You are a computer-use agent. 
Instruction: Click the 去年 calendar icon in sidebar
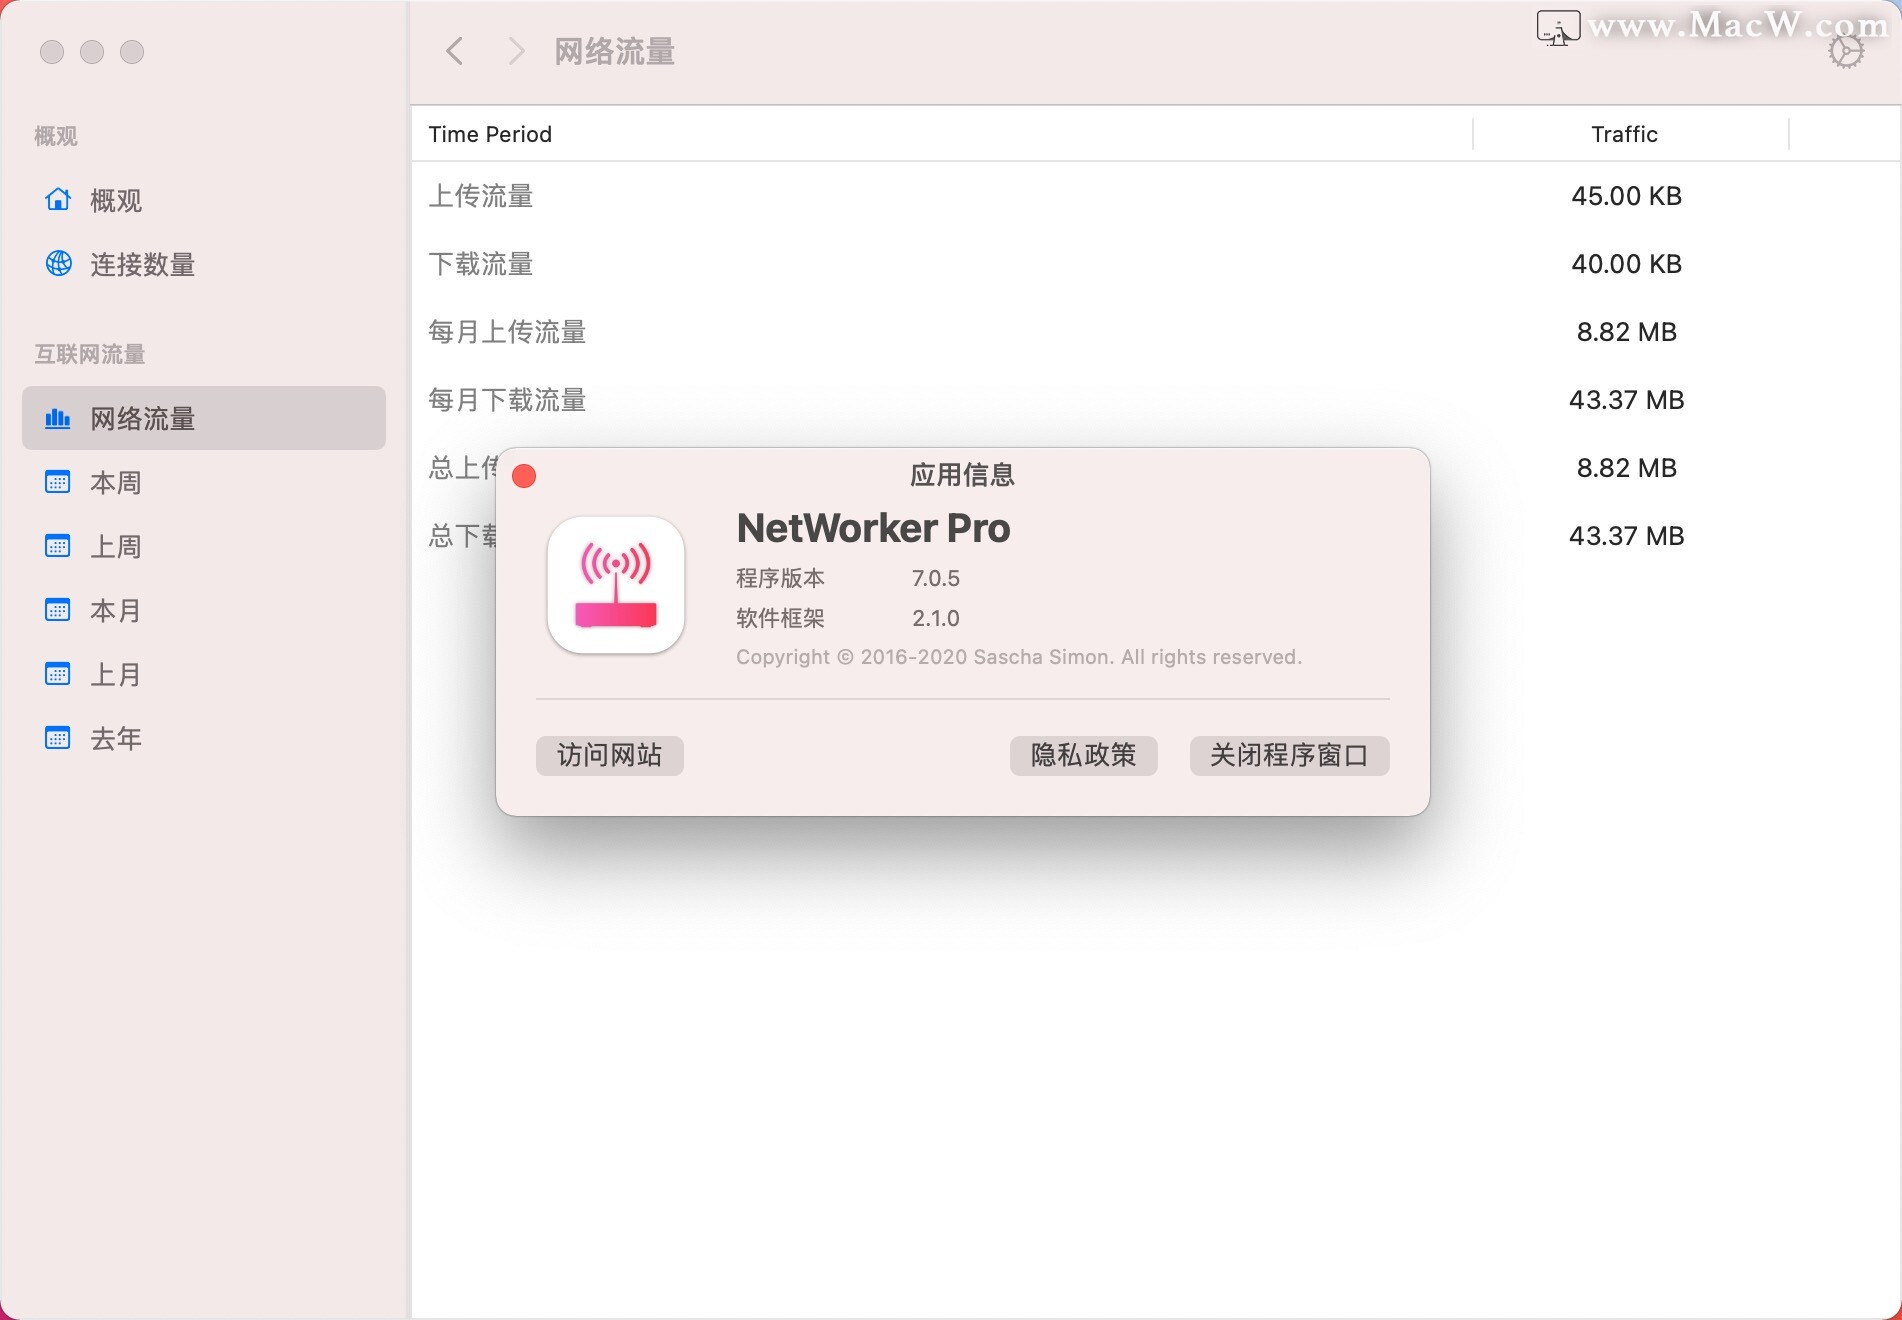[57, 738]
